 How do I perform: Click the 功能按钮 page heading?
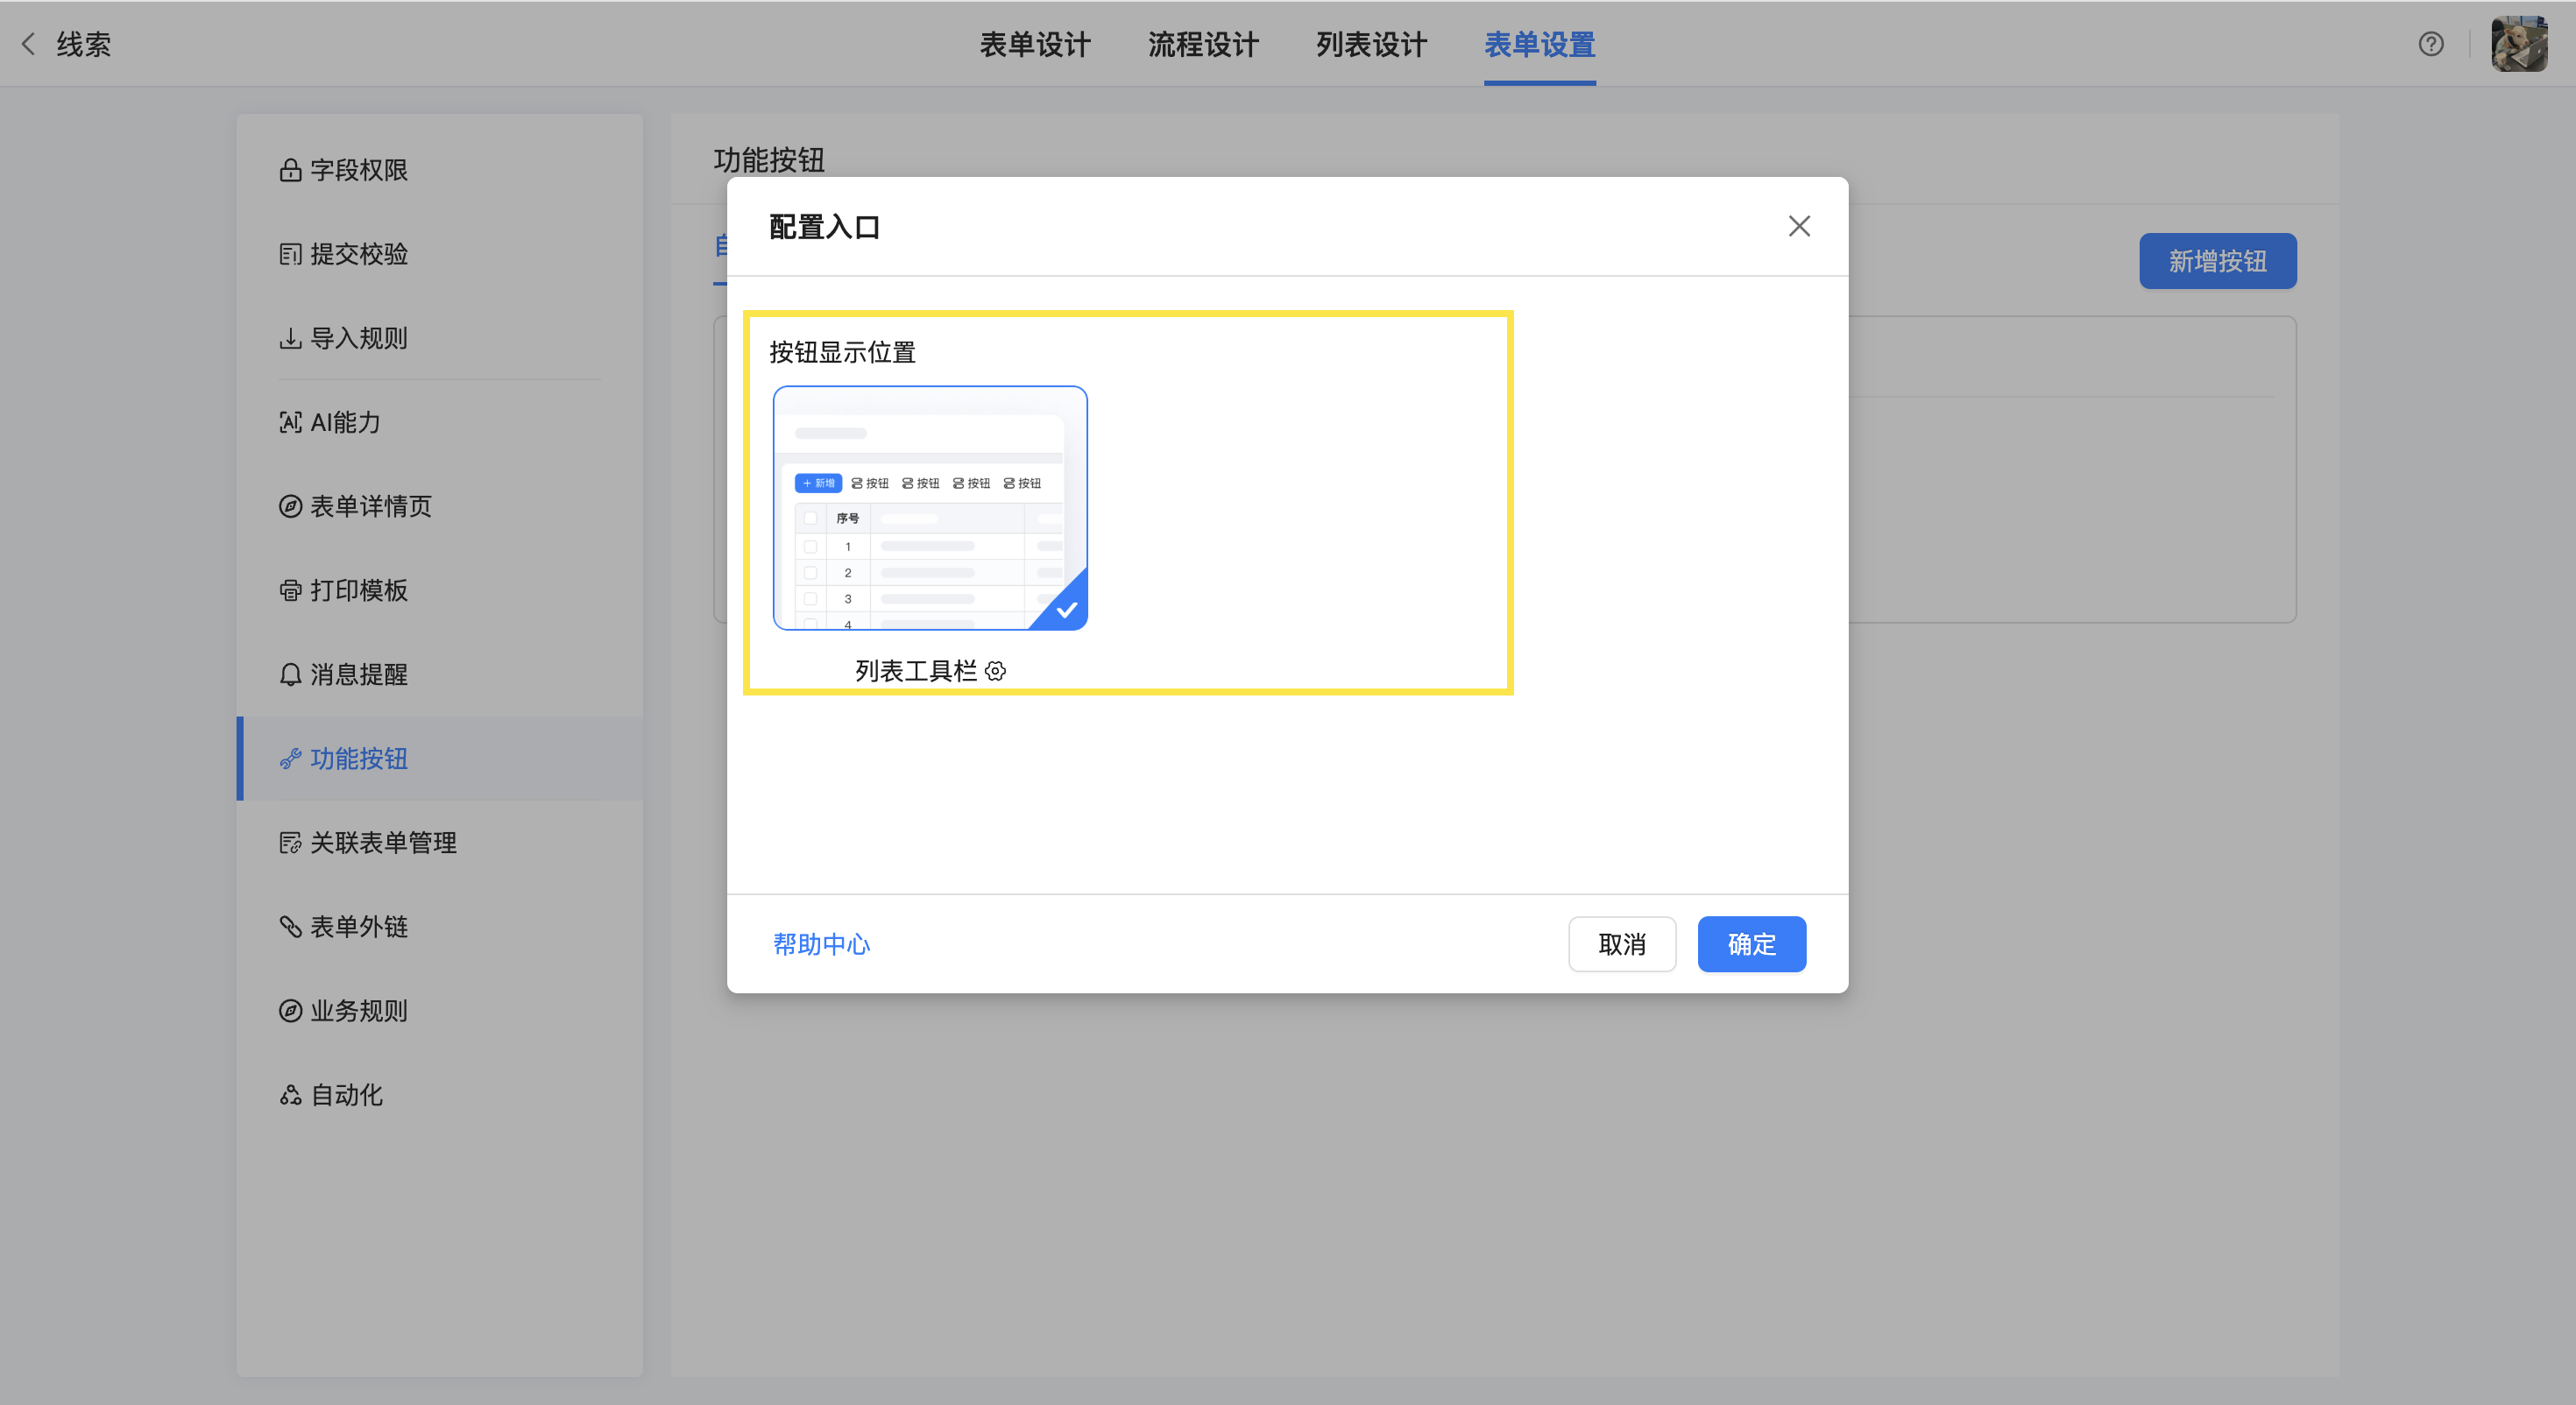point(769,160)
